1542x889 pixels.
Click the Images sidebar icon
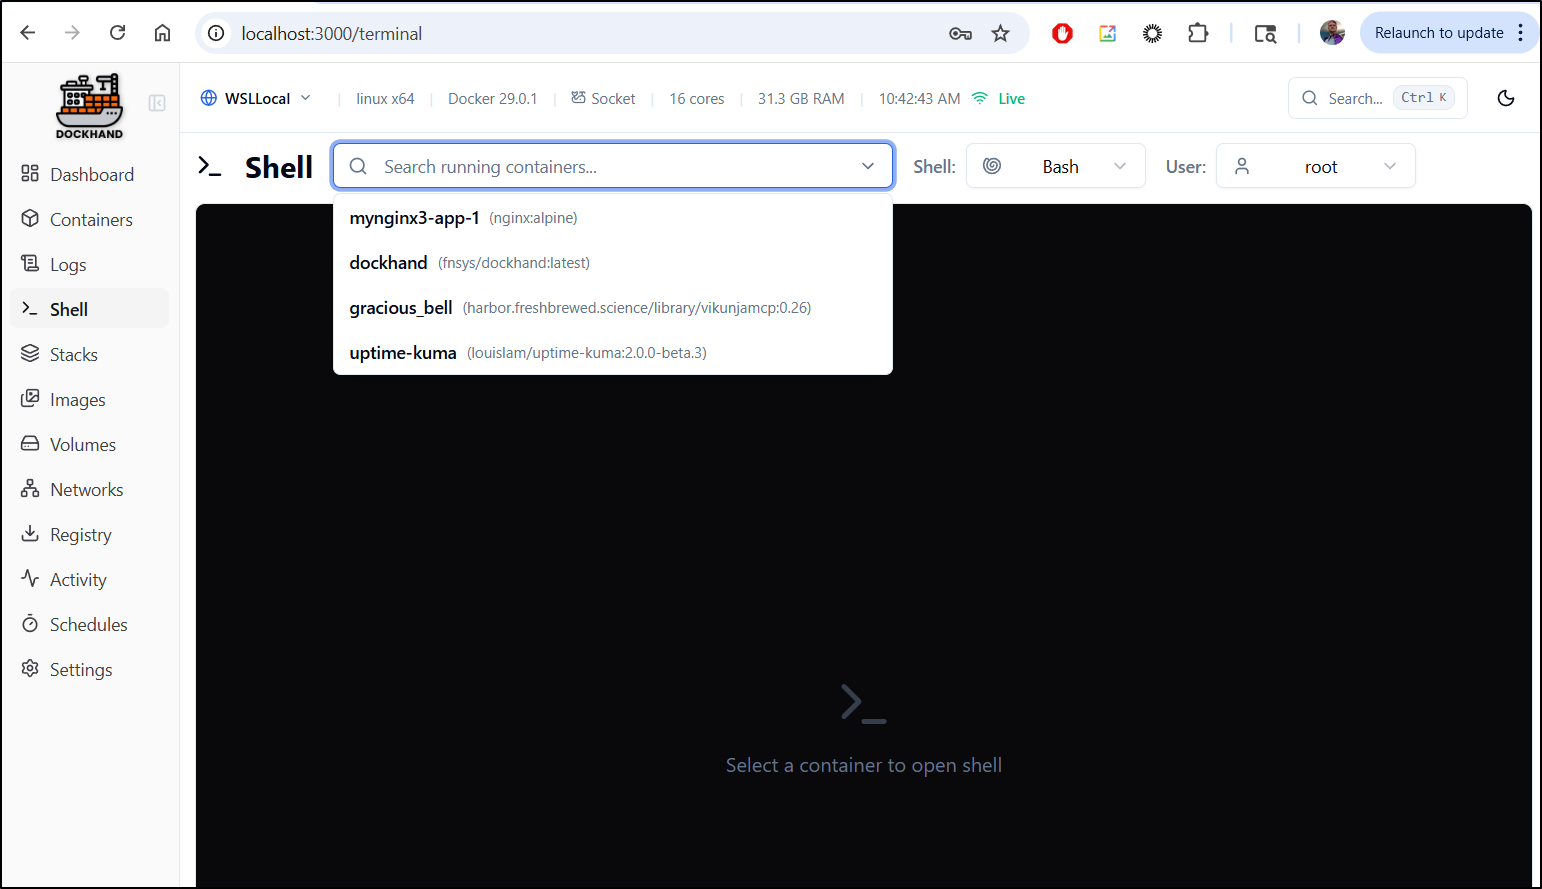(30, 399)
